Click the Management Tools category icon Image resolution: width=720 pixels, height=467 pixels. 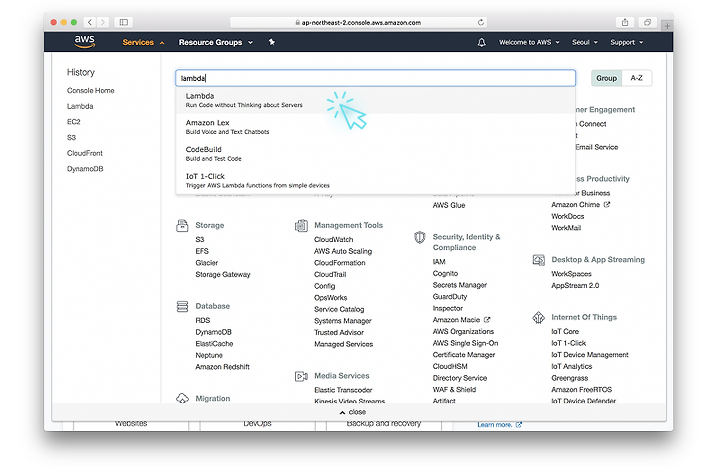(x=301, y=225)
